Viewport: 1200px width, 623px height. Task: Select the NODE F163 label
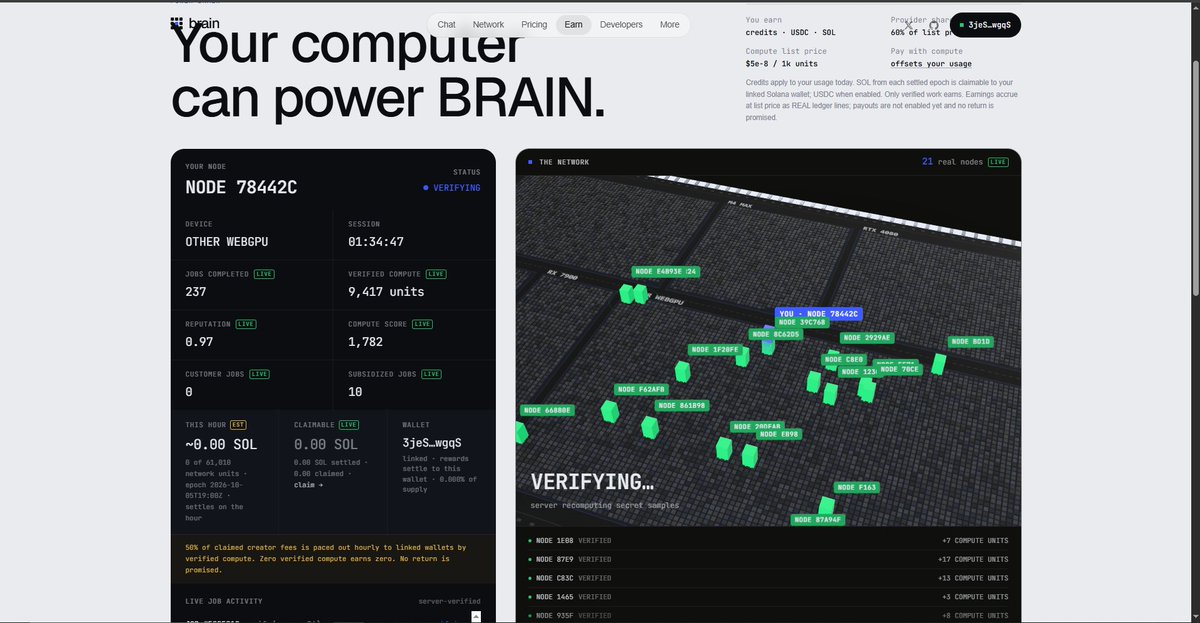tap(856, 488)
